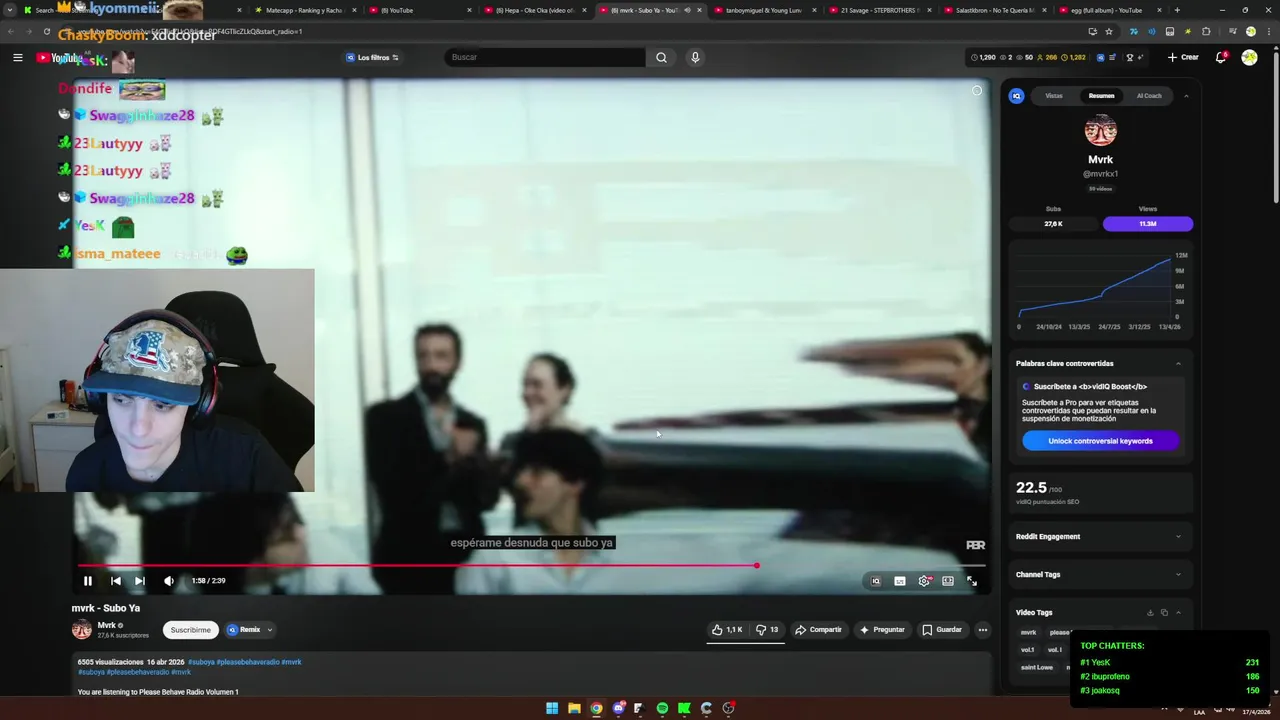
Task: Switch to egg (full album) tab
Action: tap(1108, 10)
